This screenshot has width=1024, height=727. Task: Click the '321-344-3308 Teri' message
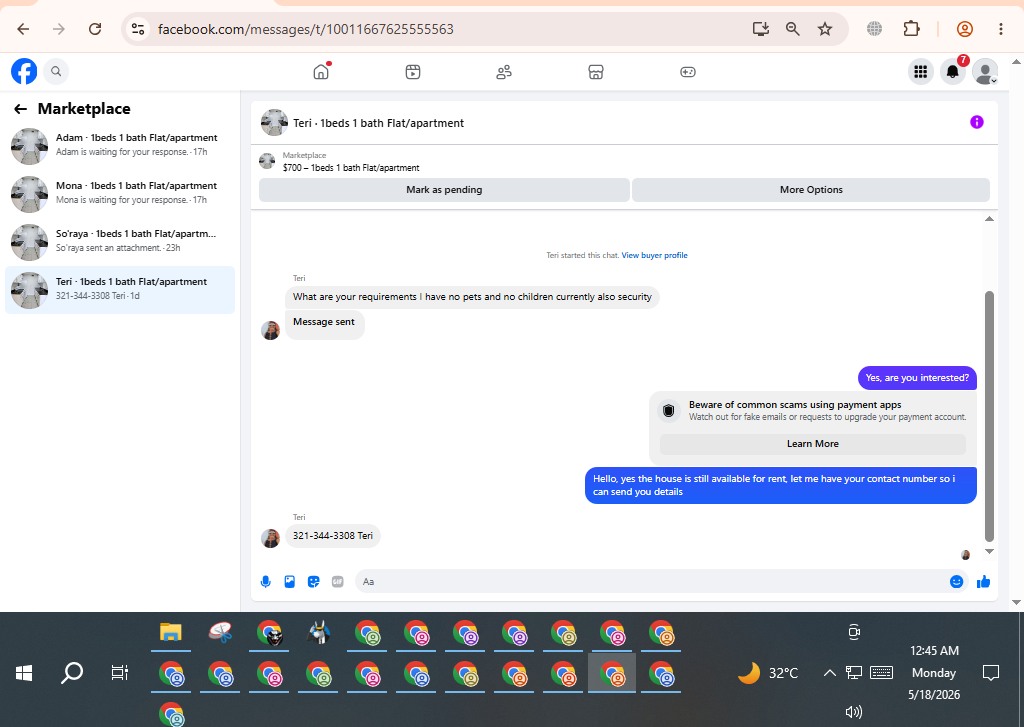tap(333, 536)
